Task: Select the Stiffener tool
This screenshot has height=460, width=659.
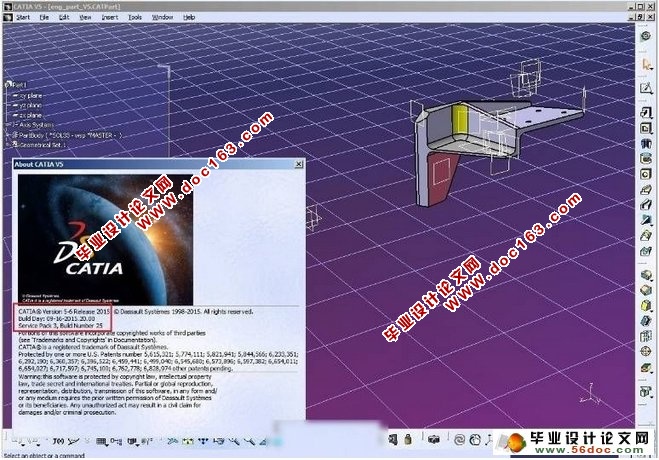Action: coord(646,220)
